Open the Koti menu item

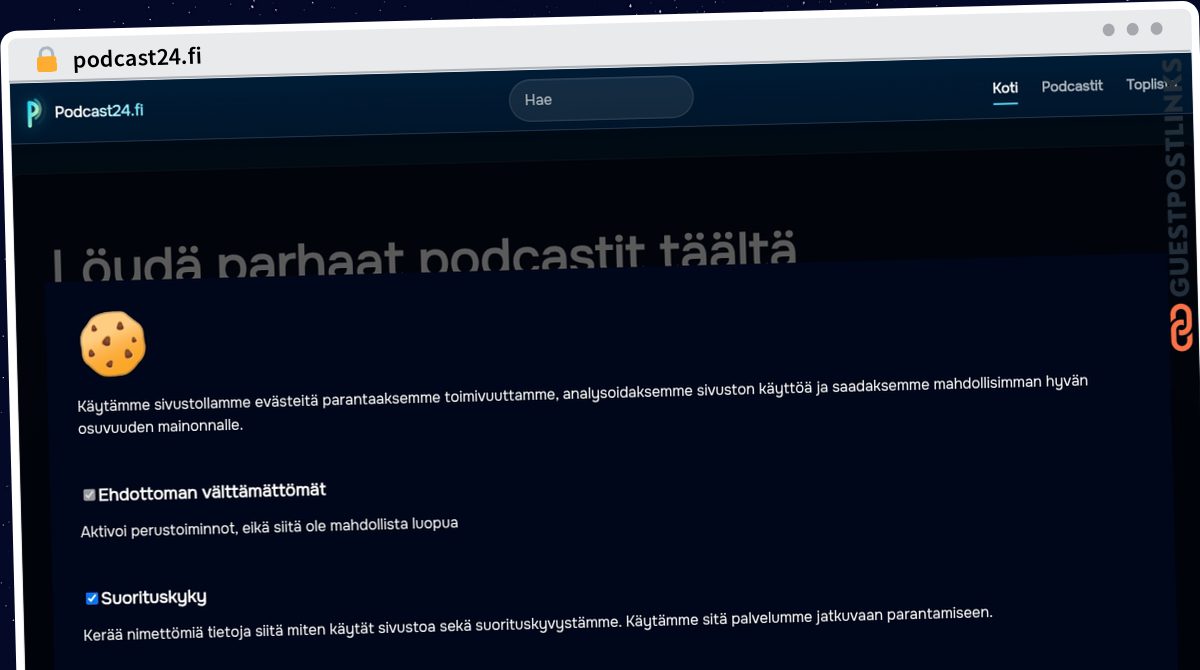click(x=1005, y=88)
